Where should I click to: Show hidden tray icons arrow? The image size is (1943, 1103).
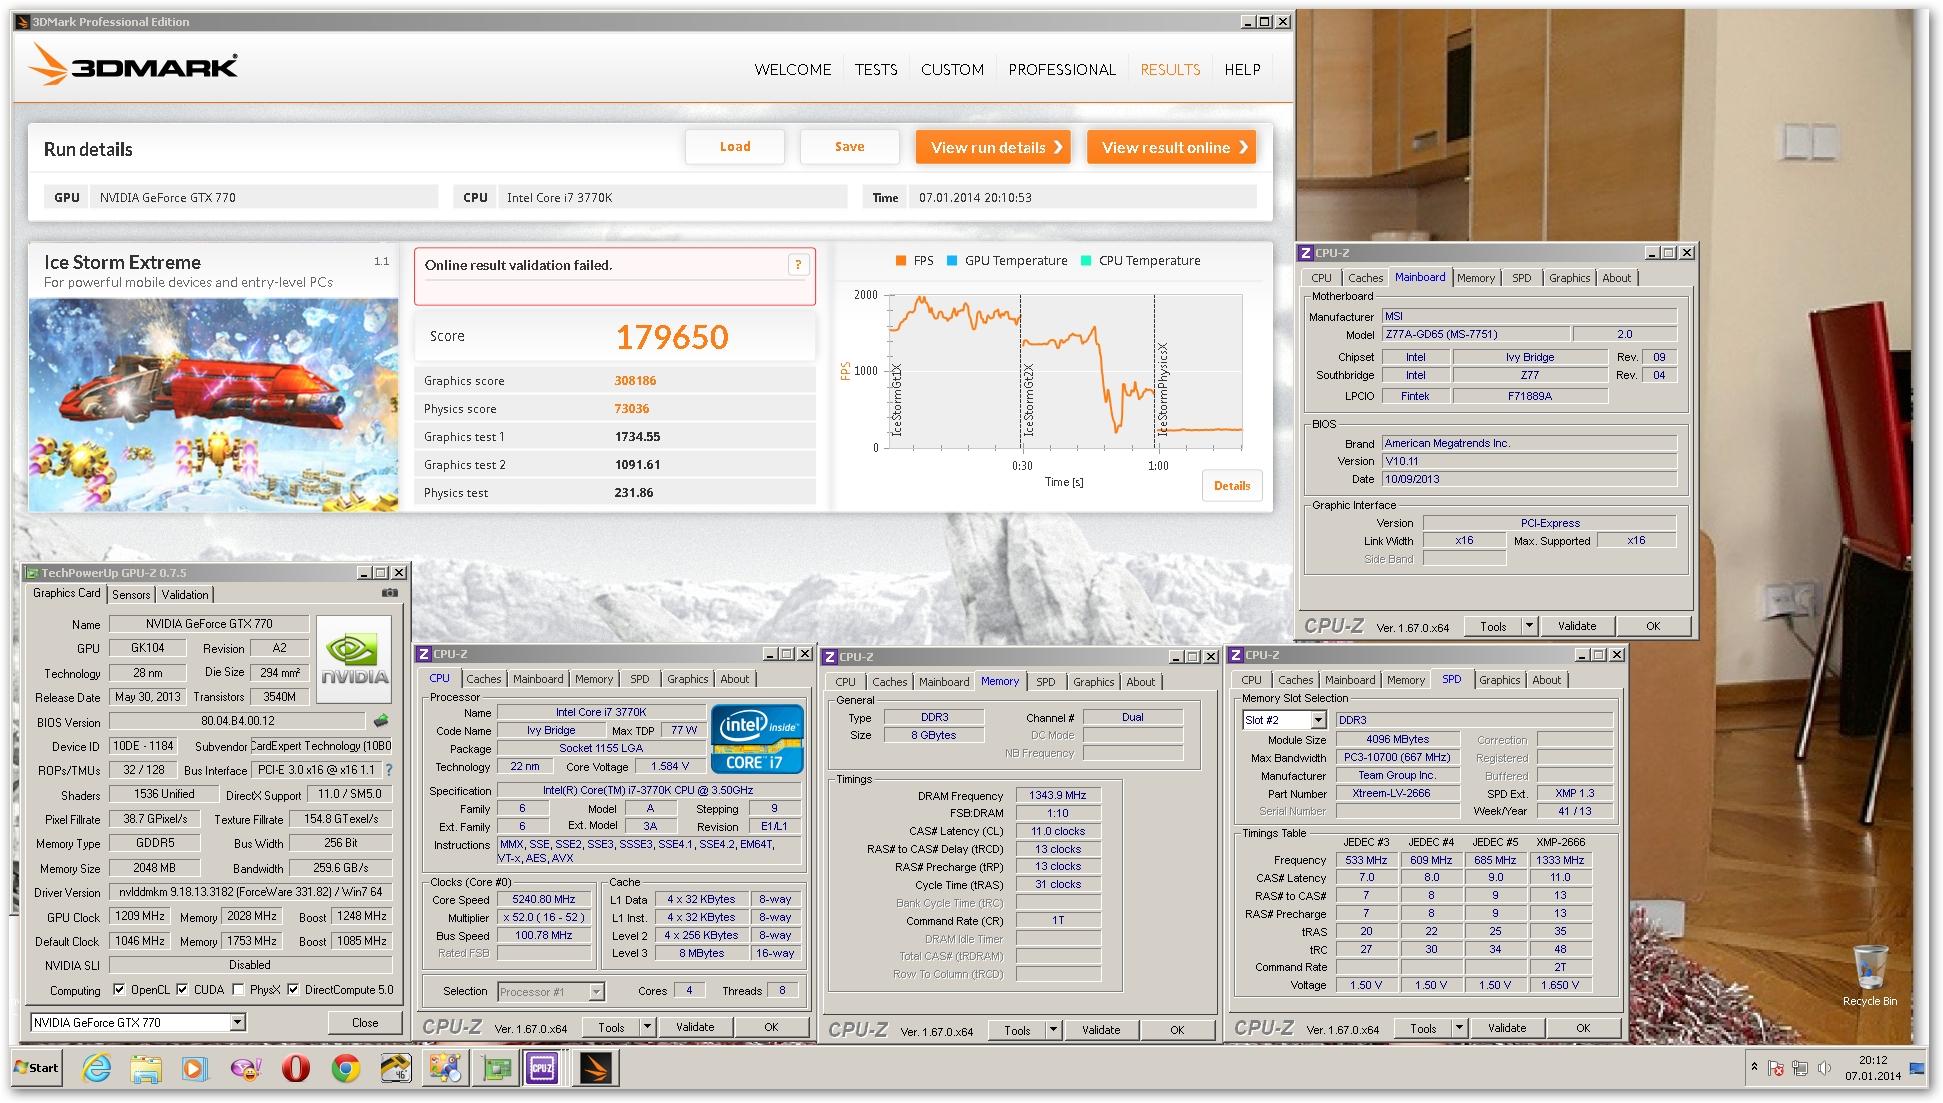point(1754,1068)
